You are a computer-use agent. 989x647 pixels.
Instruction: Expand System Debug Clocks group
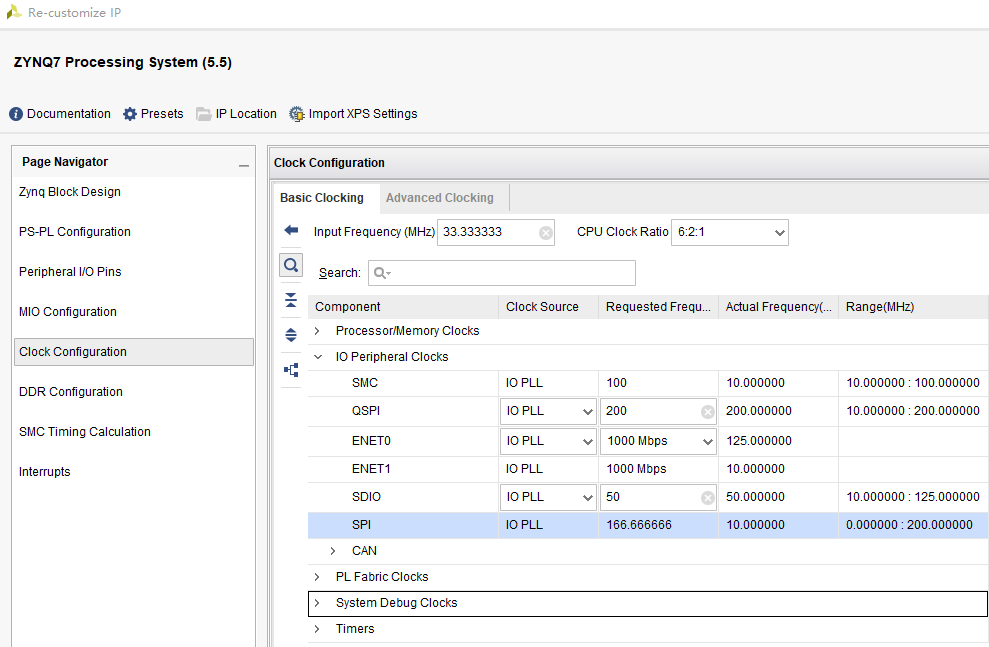coord(317,603)
